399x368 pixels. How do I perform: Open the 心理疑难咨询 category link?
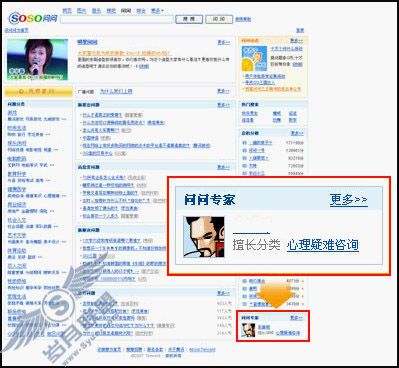pyautogui.click(x=323, y=245)
